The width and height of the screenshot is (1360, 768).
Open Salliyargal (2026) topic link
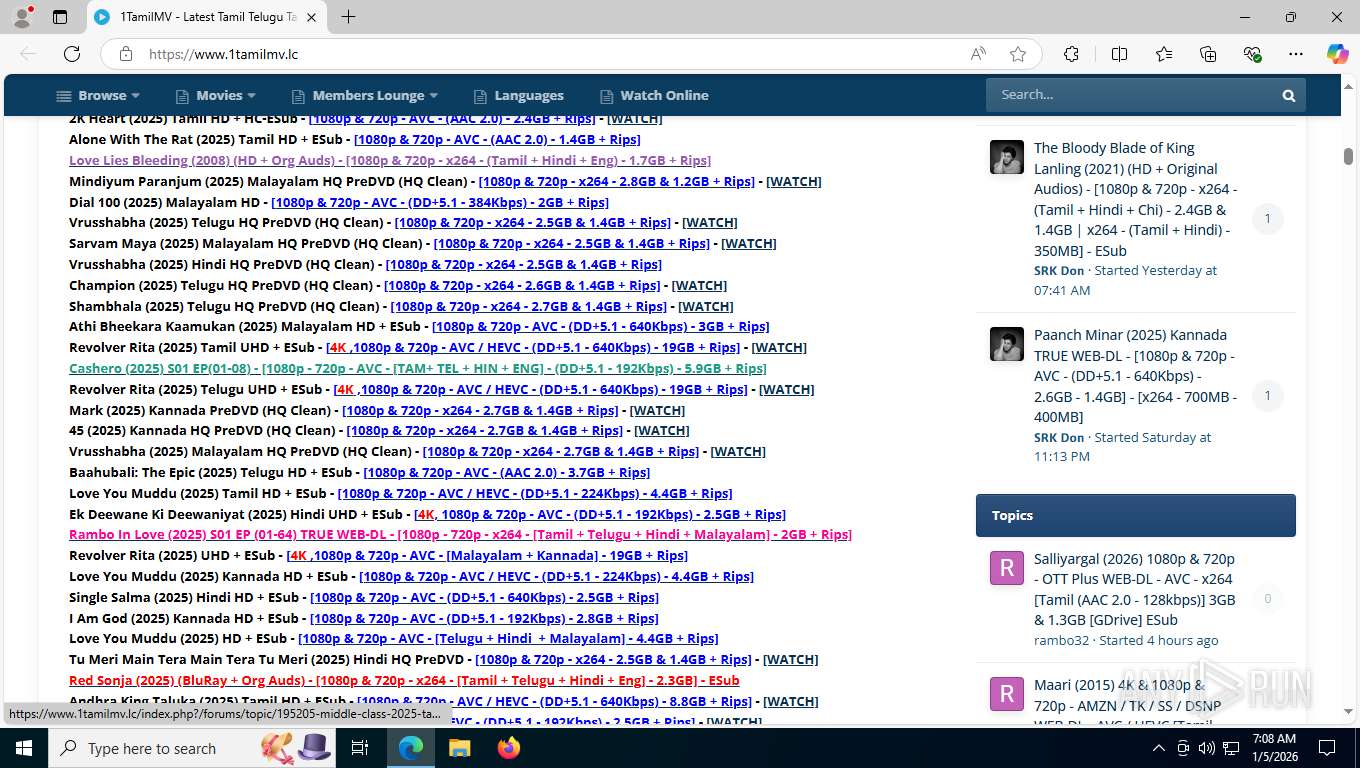pos(1136,589)
